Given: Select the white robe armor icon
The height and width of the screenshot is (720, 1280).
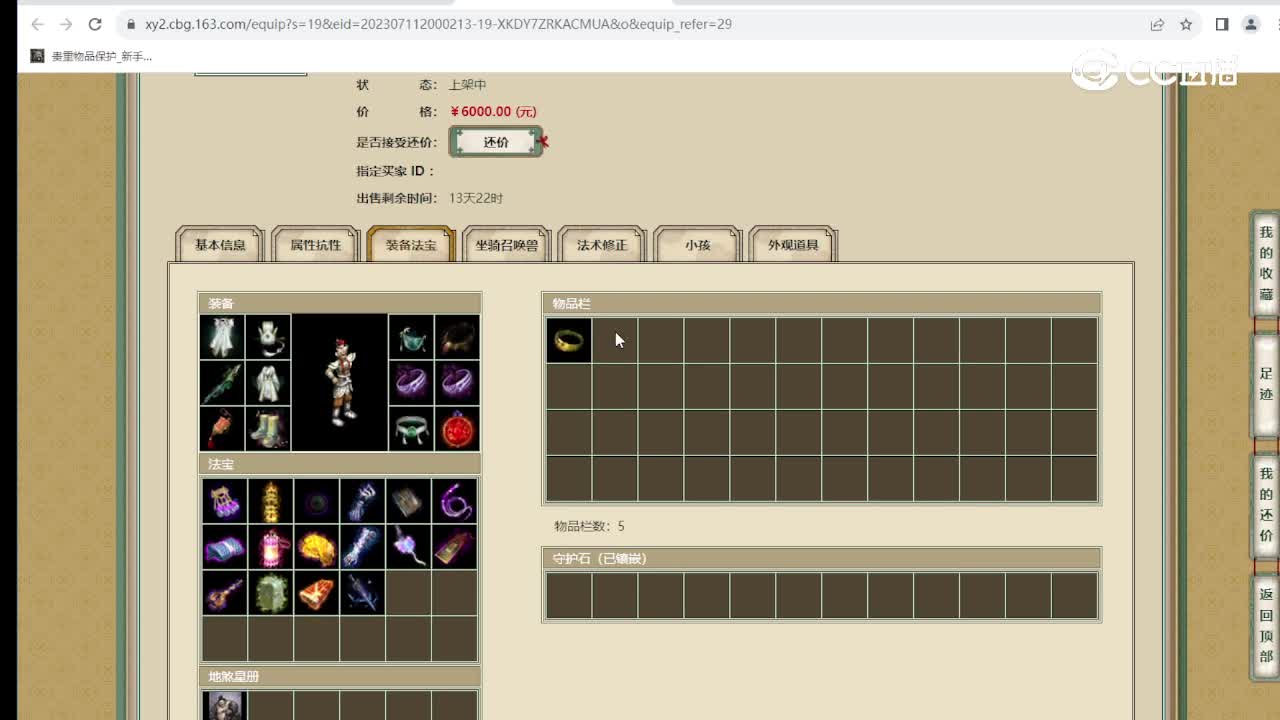Looking at the screenshot, I should (x=268, y=383).
